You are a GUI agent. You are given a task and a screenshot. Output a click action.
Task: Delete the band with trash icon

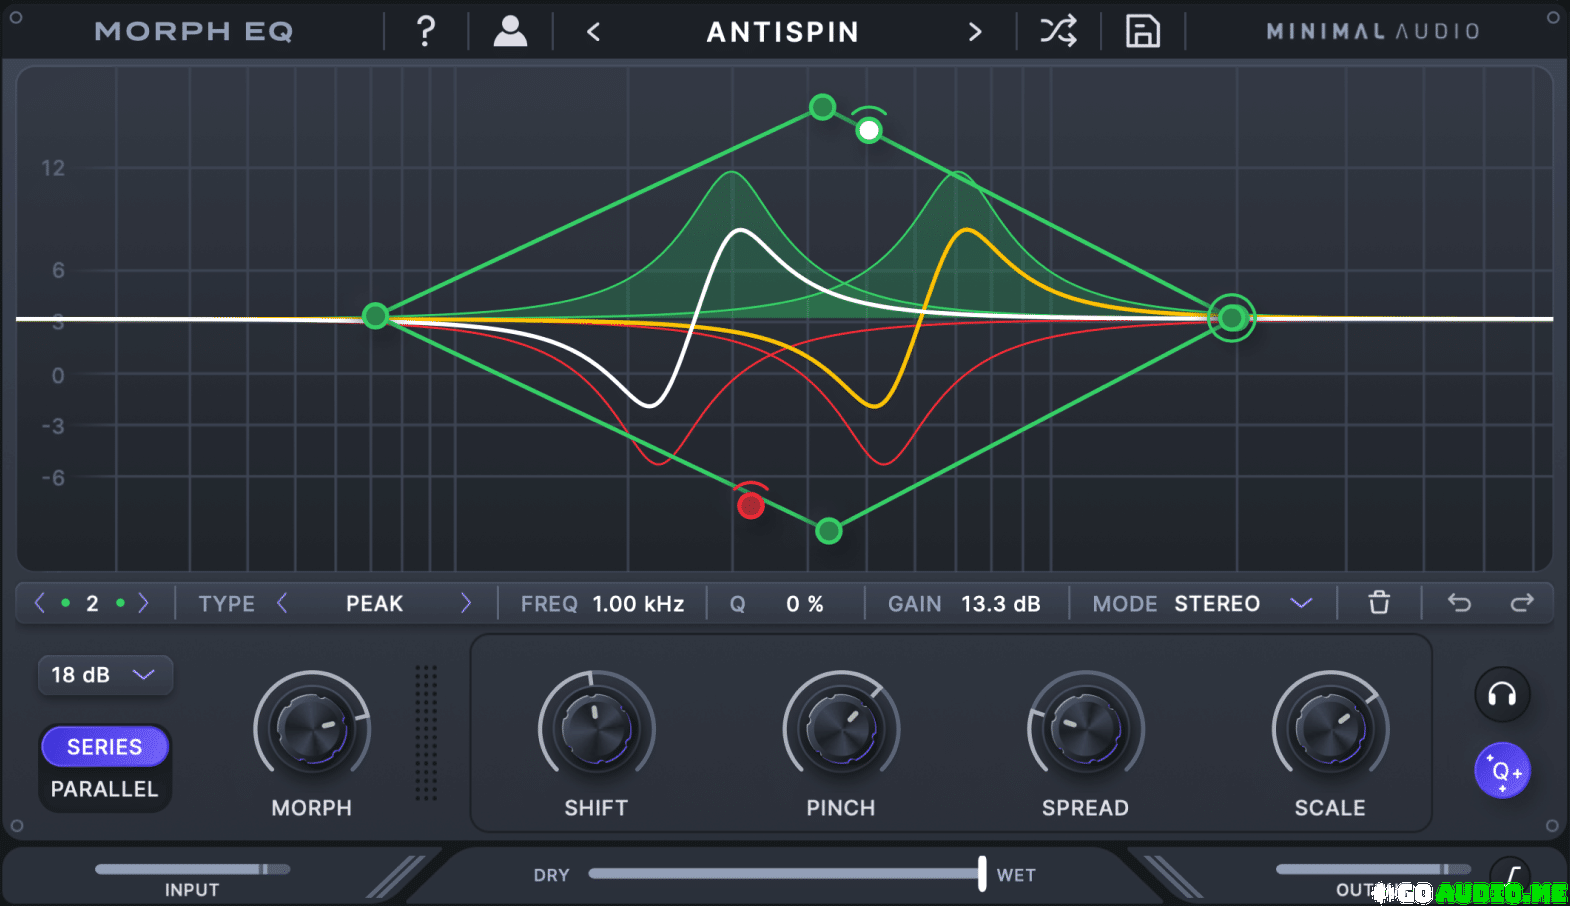pos(1379,603)
